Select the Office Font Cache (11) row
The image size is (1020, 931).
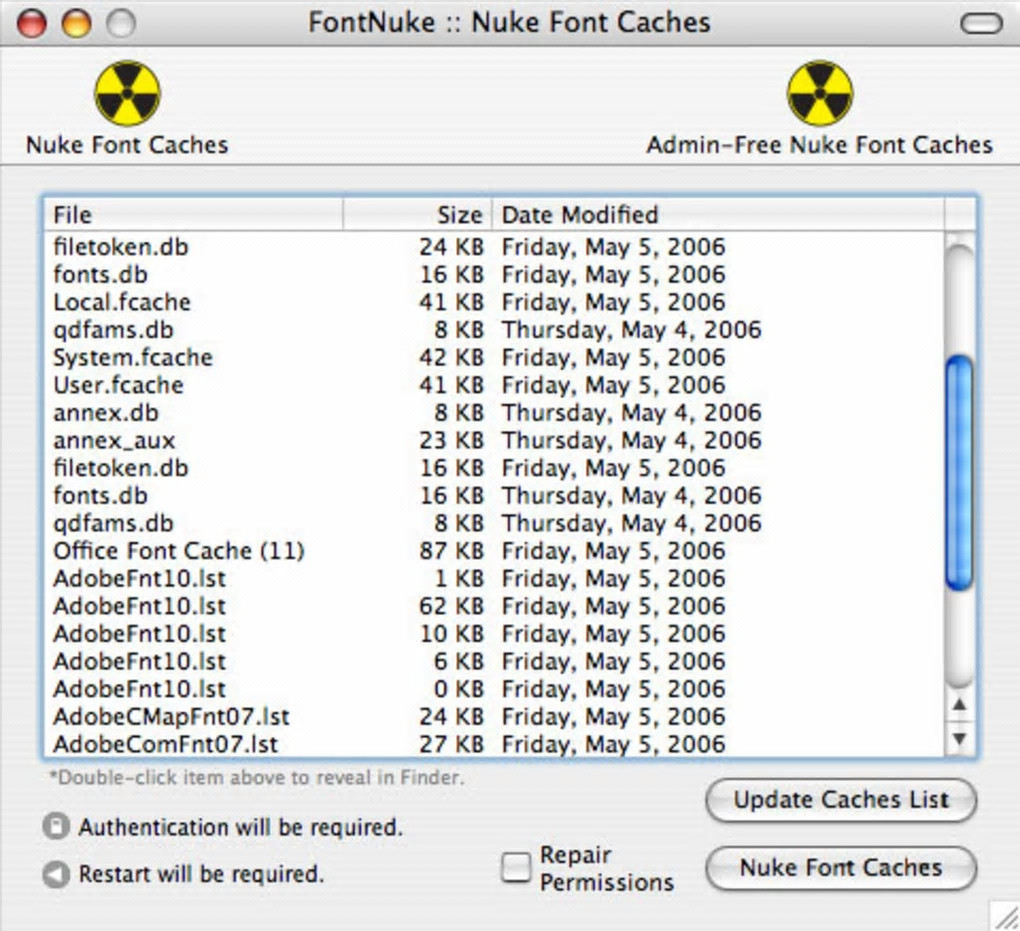(178, 551)
